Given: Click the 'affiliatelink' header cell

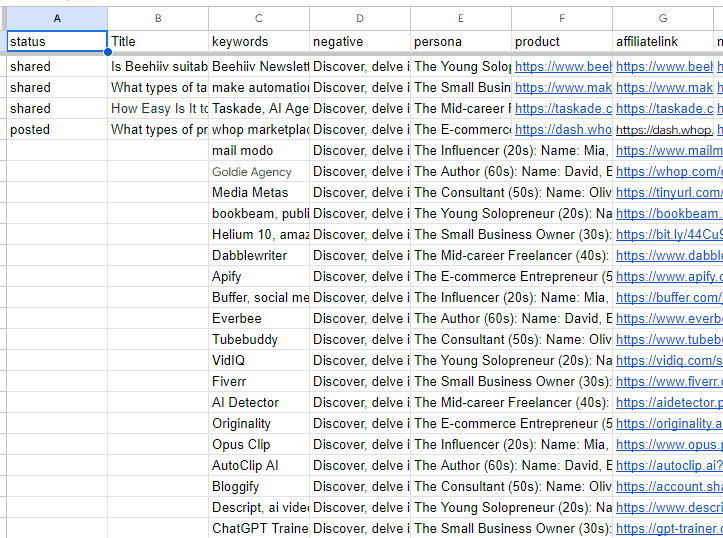Looking at the screenshot, I should tap(663, 41).
